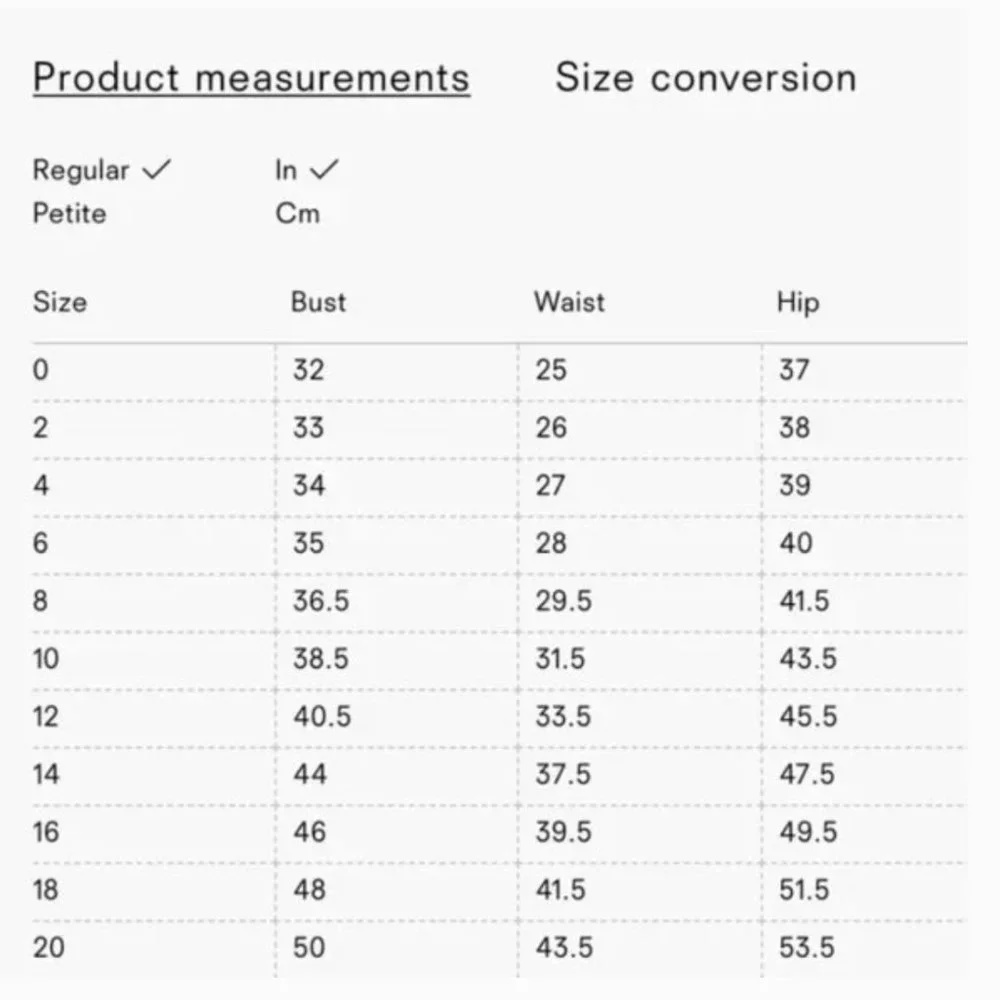Select the size 0 row label
Image resolution: width=1000 pixels, height=1000 pixels.
point(40,370)
